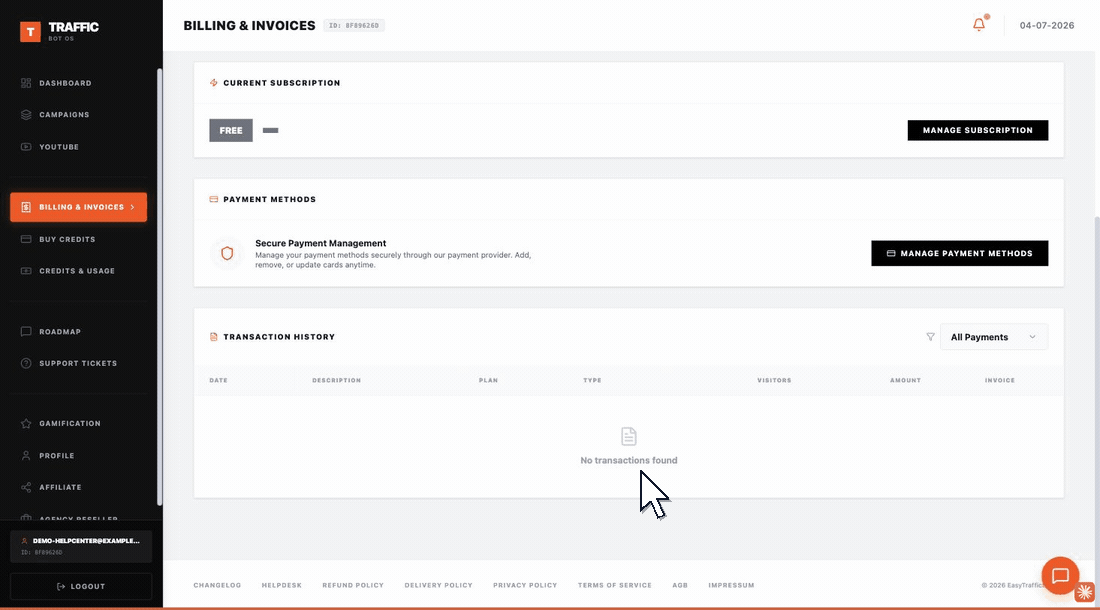Open the Terms of Service footer link

(x=615, y=585)
